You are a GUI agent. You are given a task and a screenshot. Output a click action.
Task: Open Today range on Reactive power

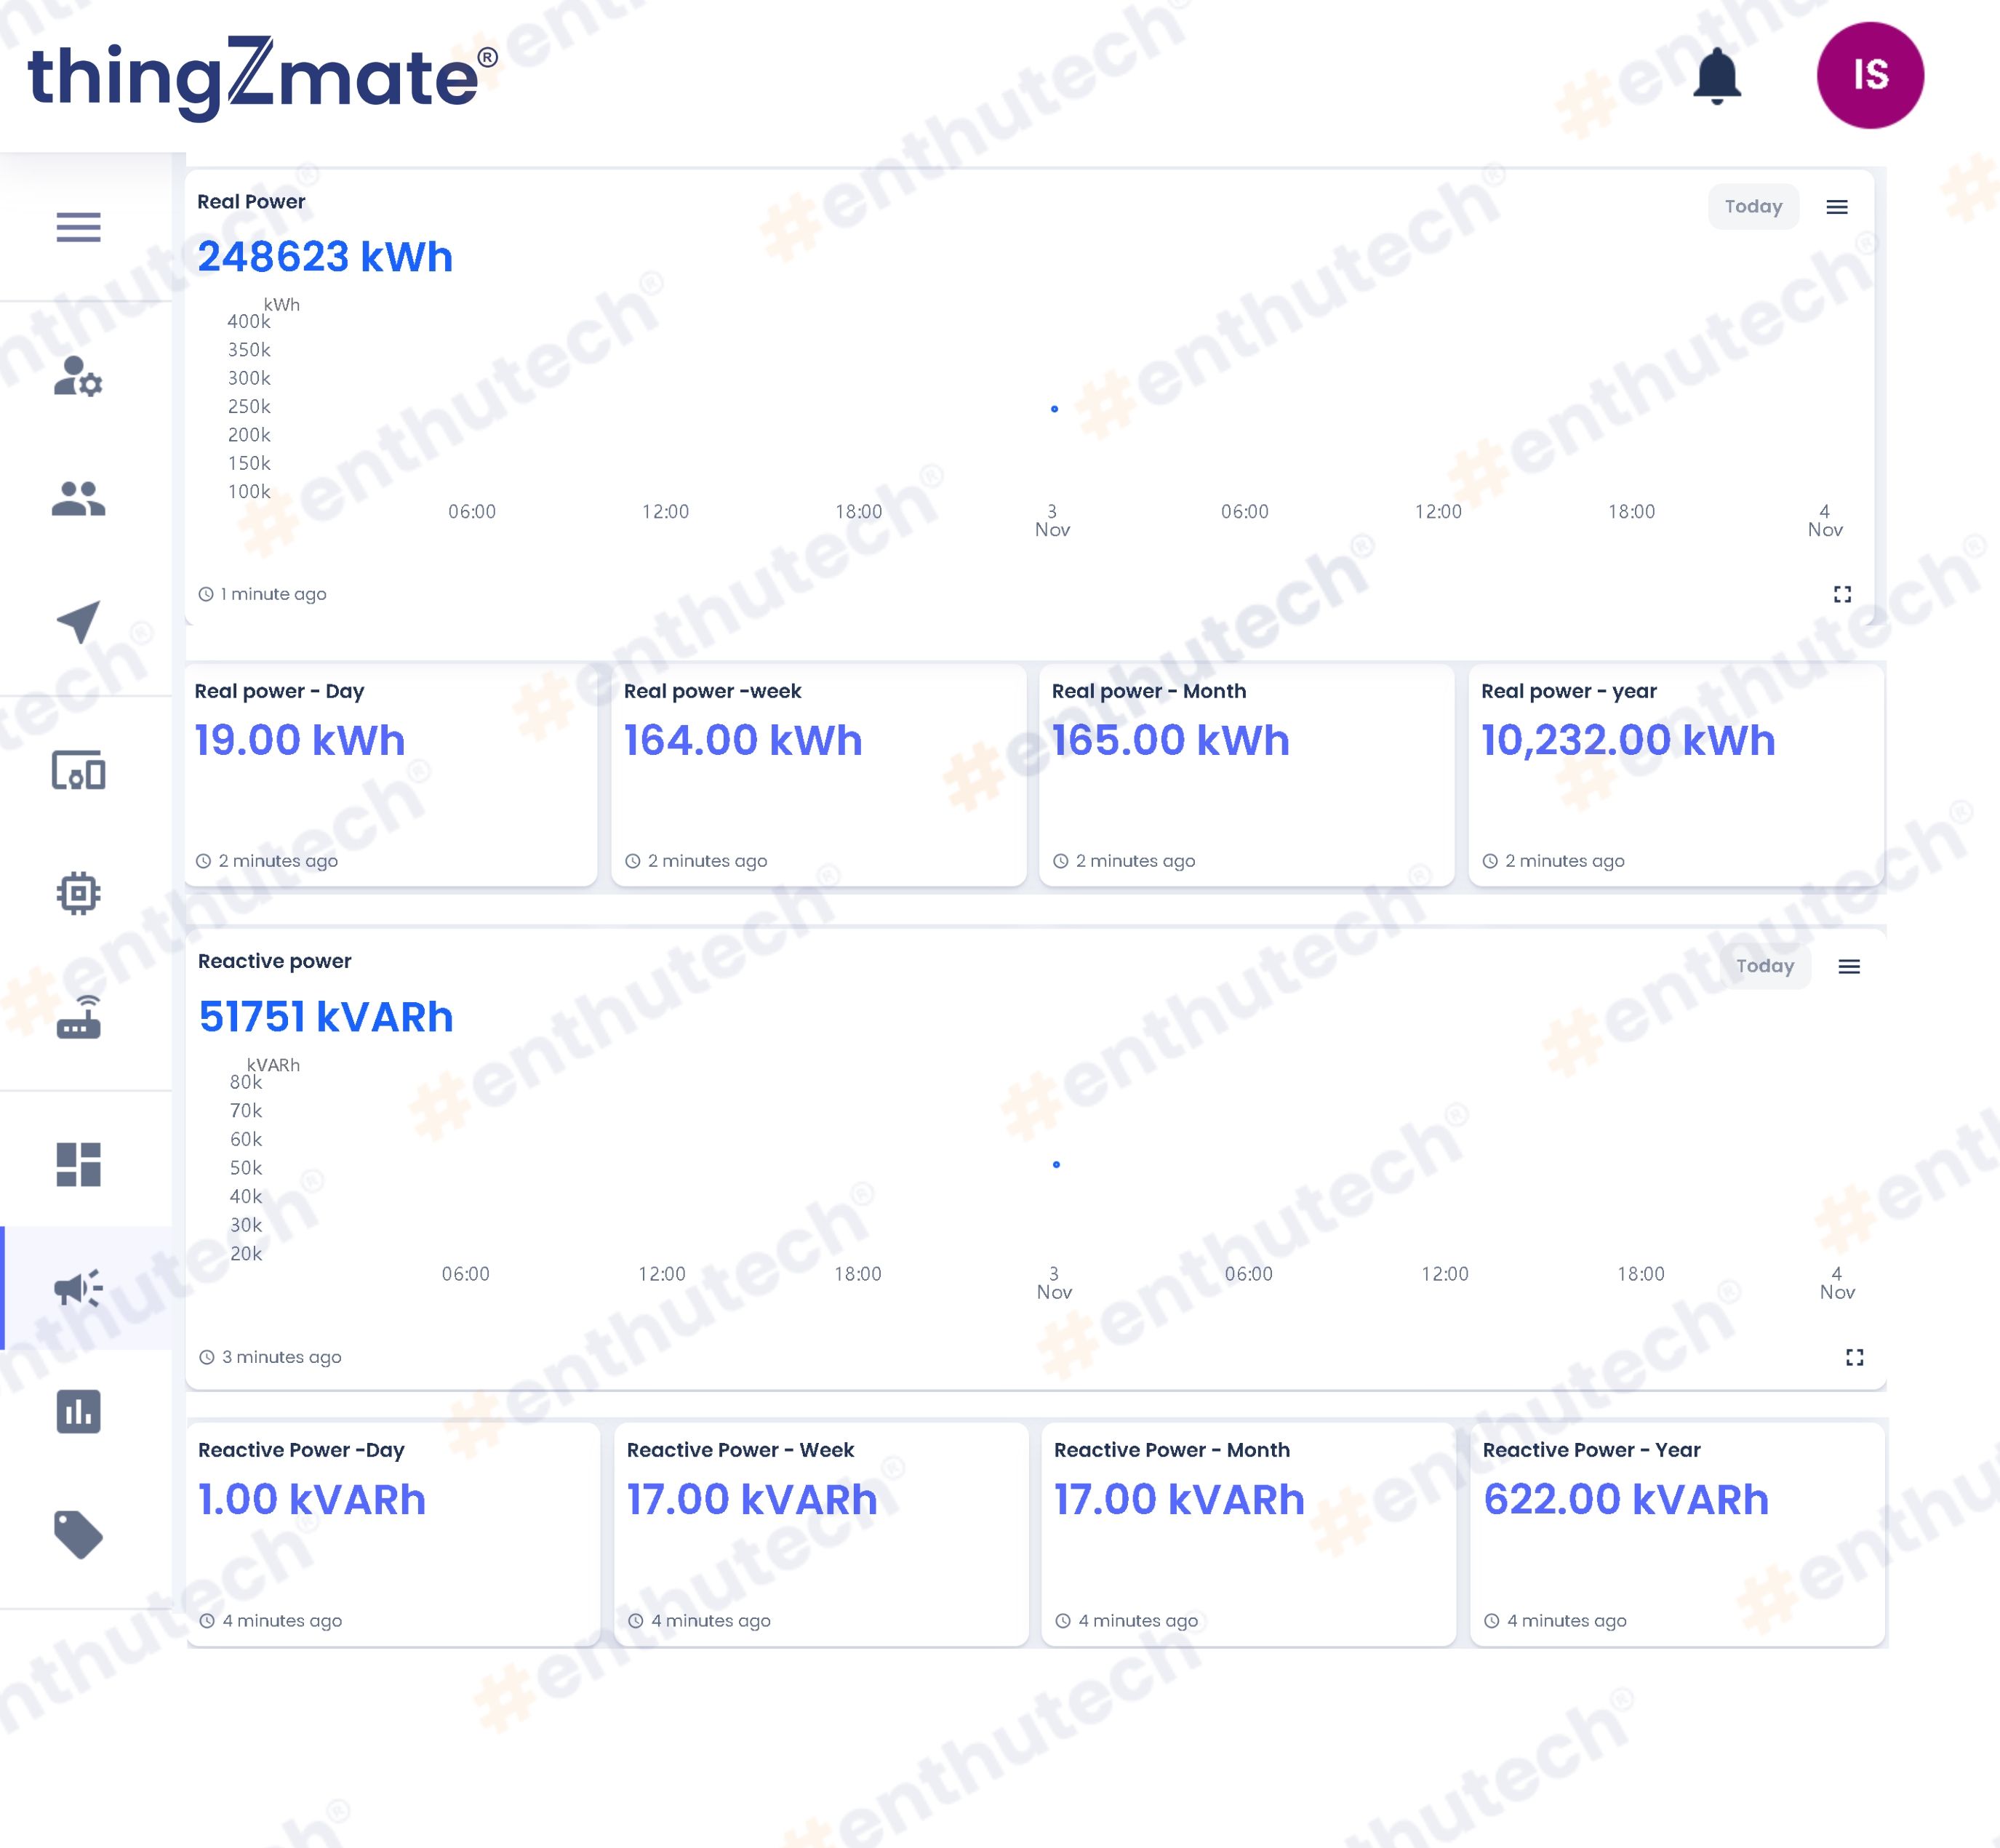click(1765, 966)
